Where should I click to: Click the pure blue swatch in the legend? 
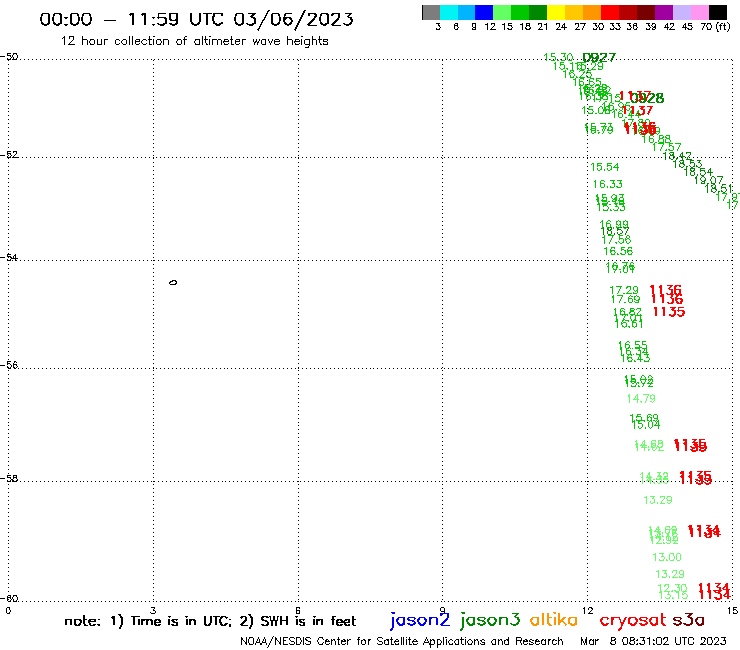tap(484, 12)
